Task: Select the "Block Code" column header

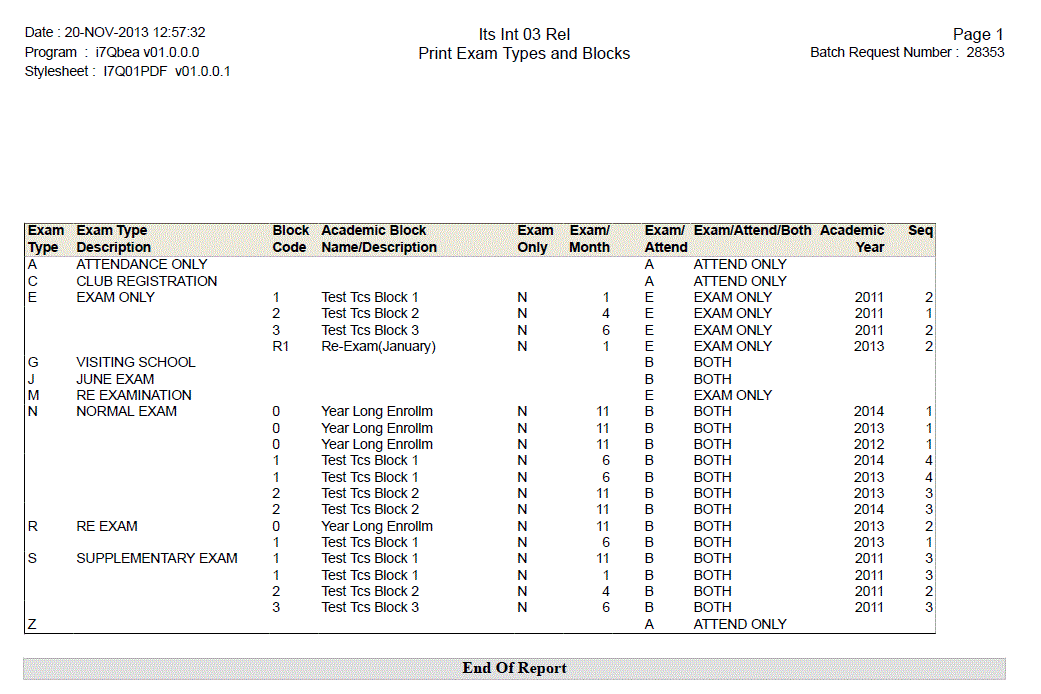Action: pyautogui.click(x=290, y=239)
